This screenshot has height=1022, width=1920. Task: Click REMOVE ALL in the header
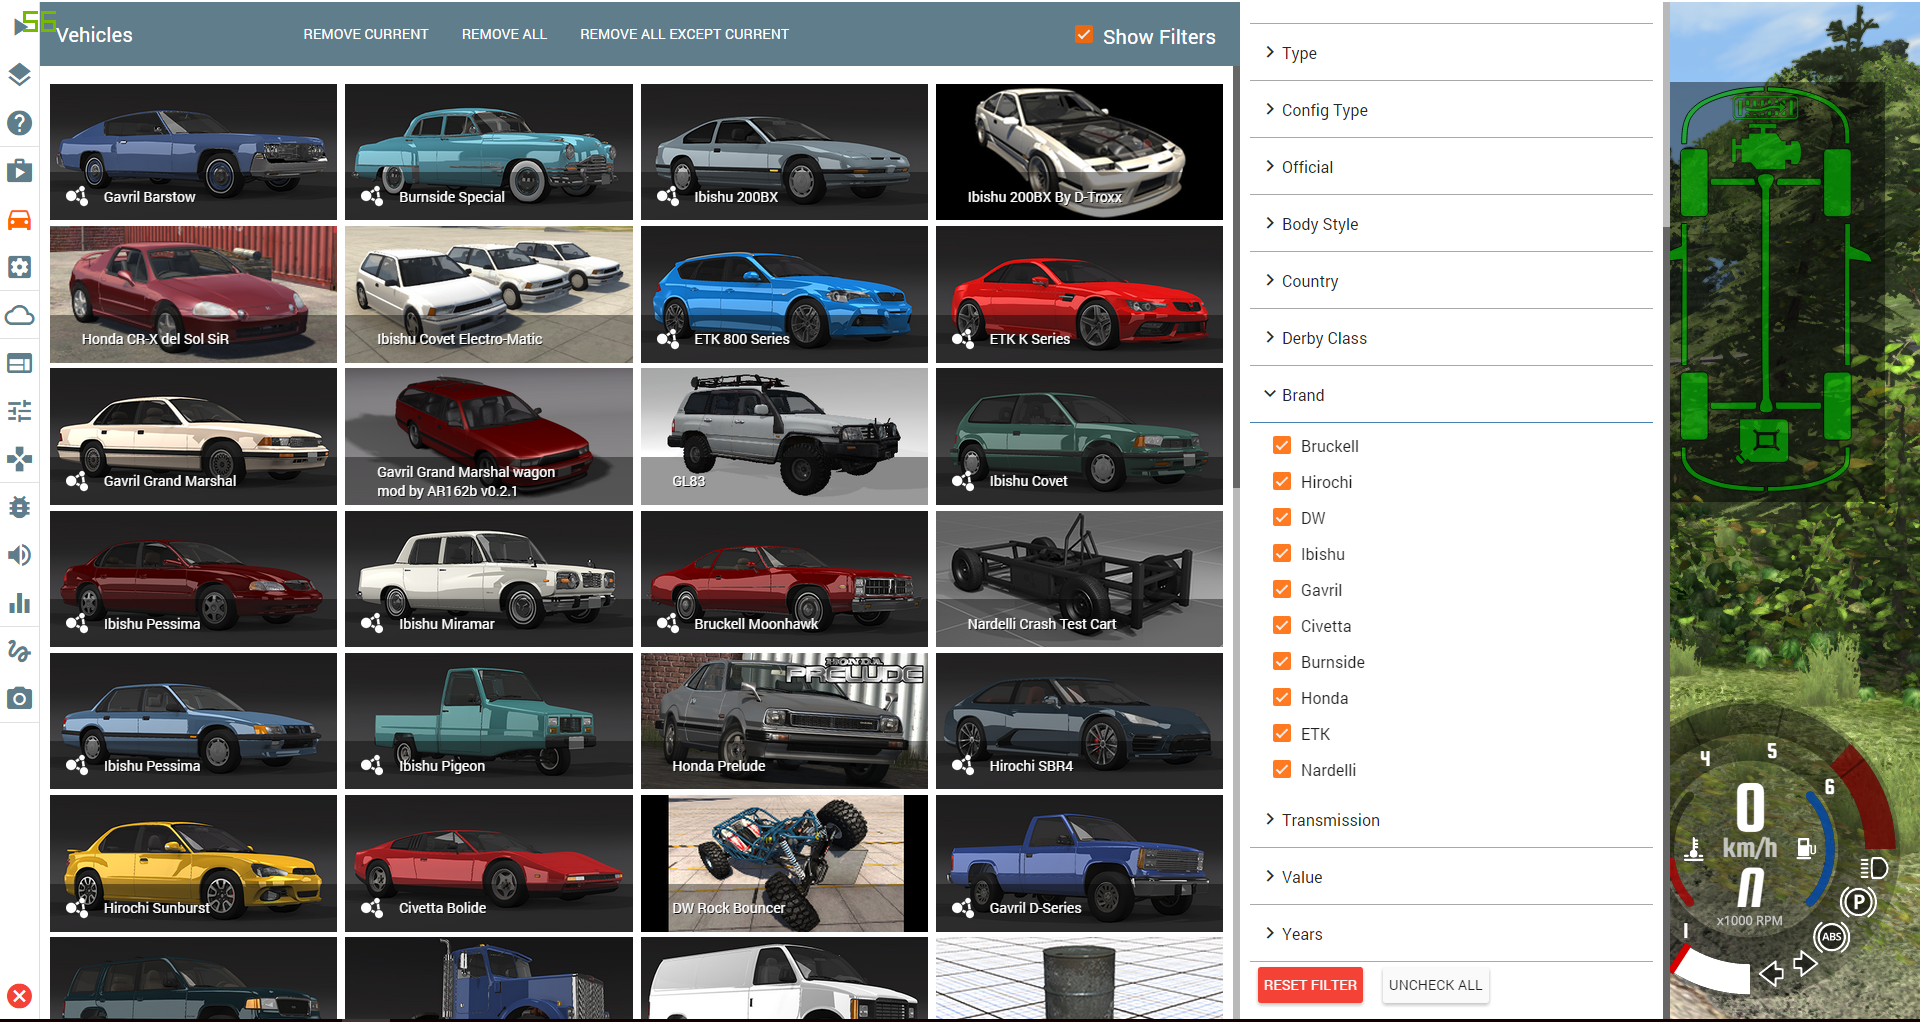click(x=504, y=34)
